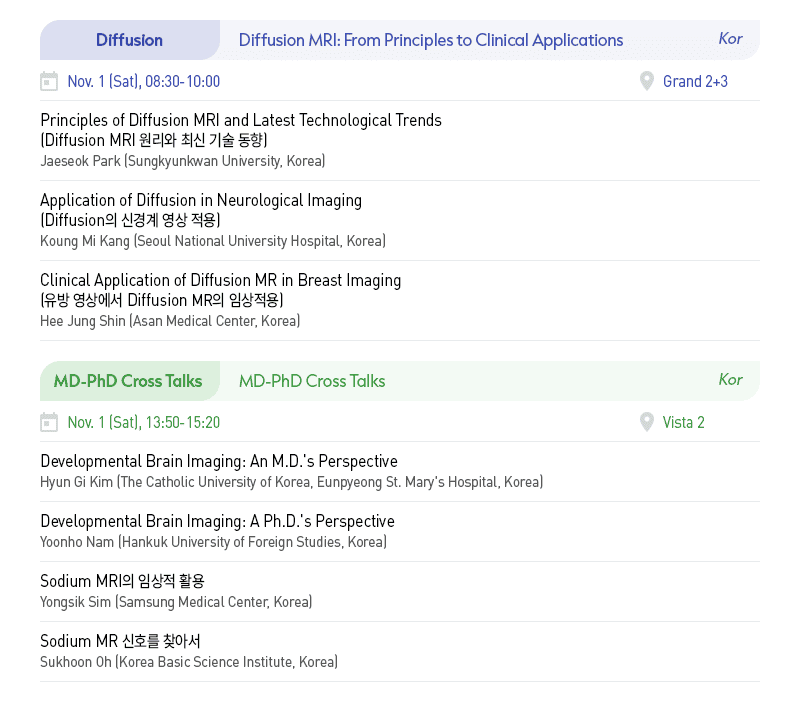The image size is (800, 722).
Task: Click the Kor label in MD-PhD header
Action: pos(730,380)
